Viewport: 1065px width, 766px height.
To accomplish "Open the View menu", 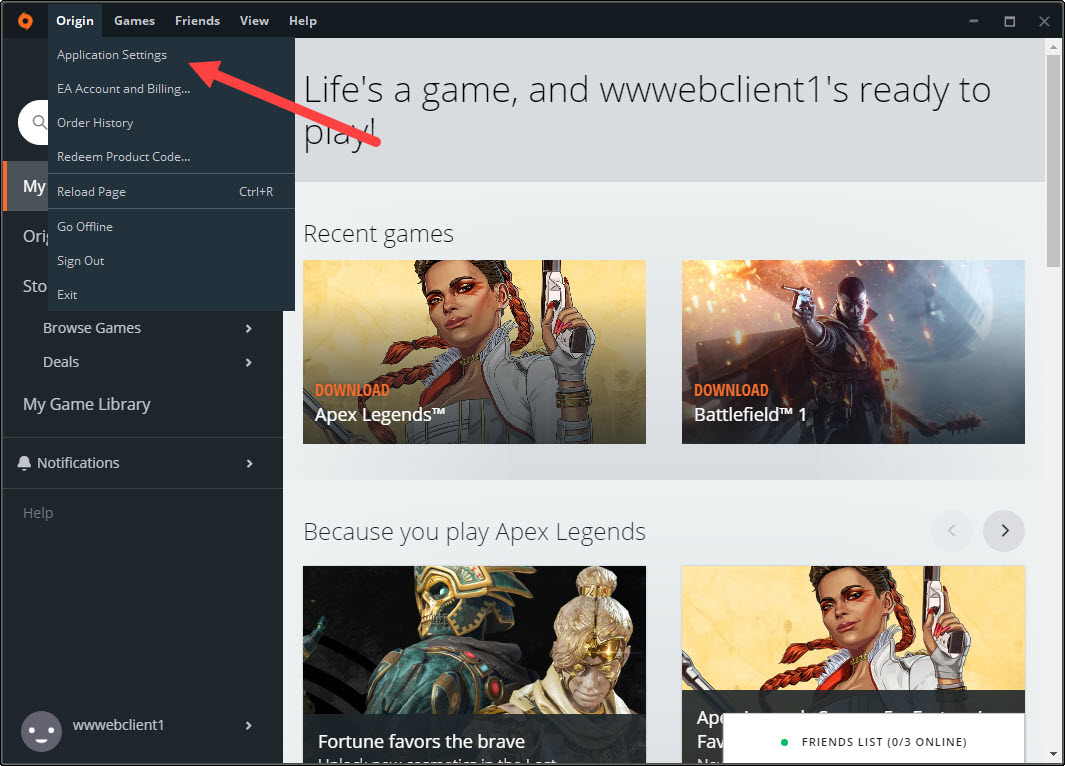I will pyautogui.click(x=254, y=21).
